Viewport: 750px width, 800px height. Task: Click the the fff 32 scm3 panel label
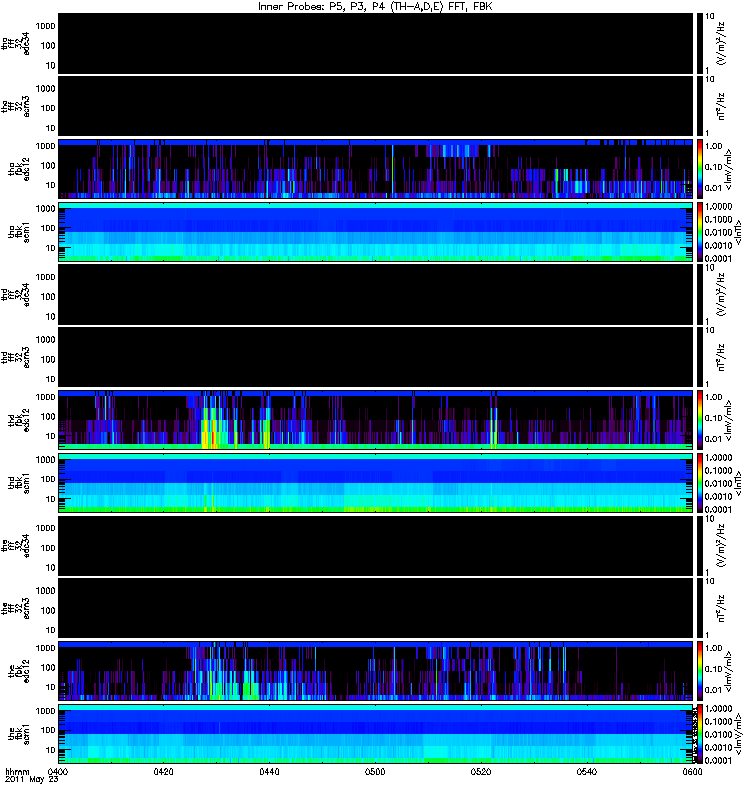(x=16, y=609)
